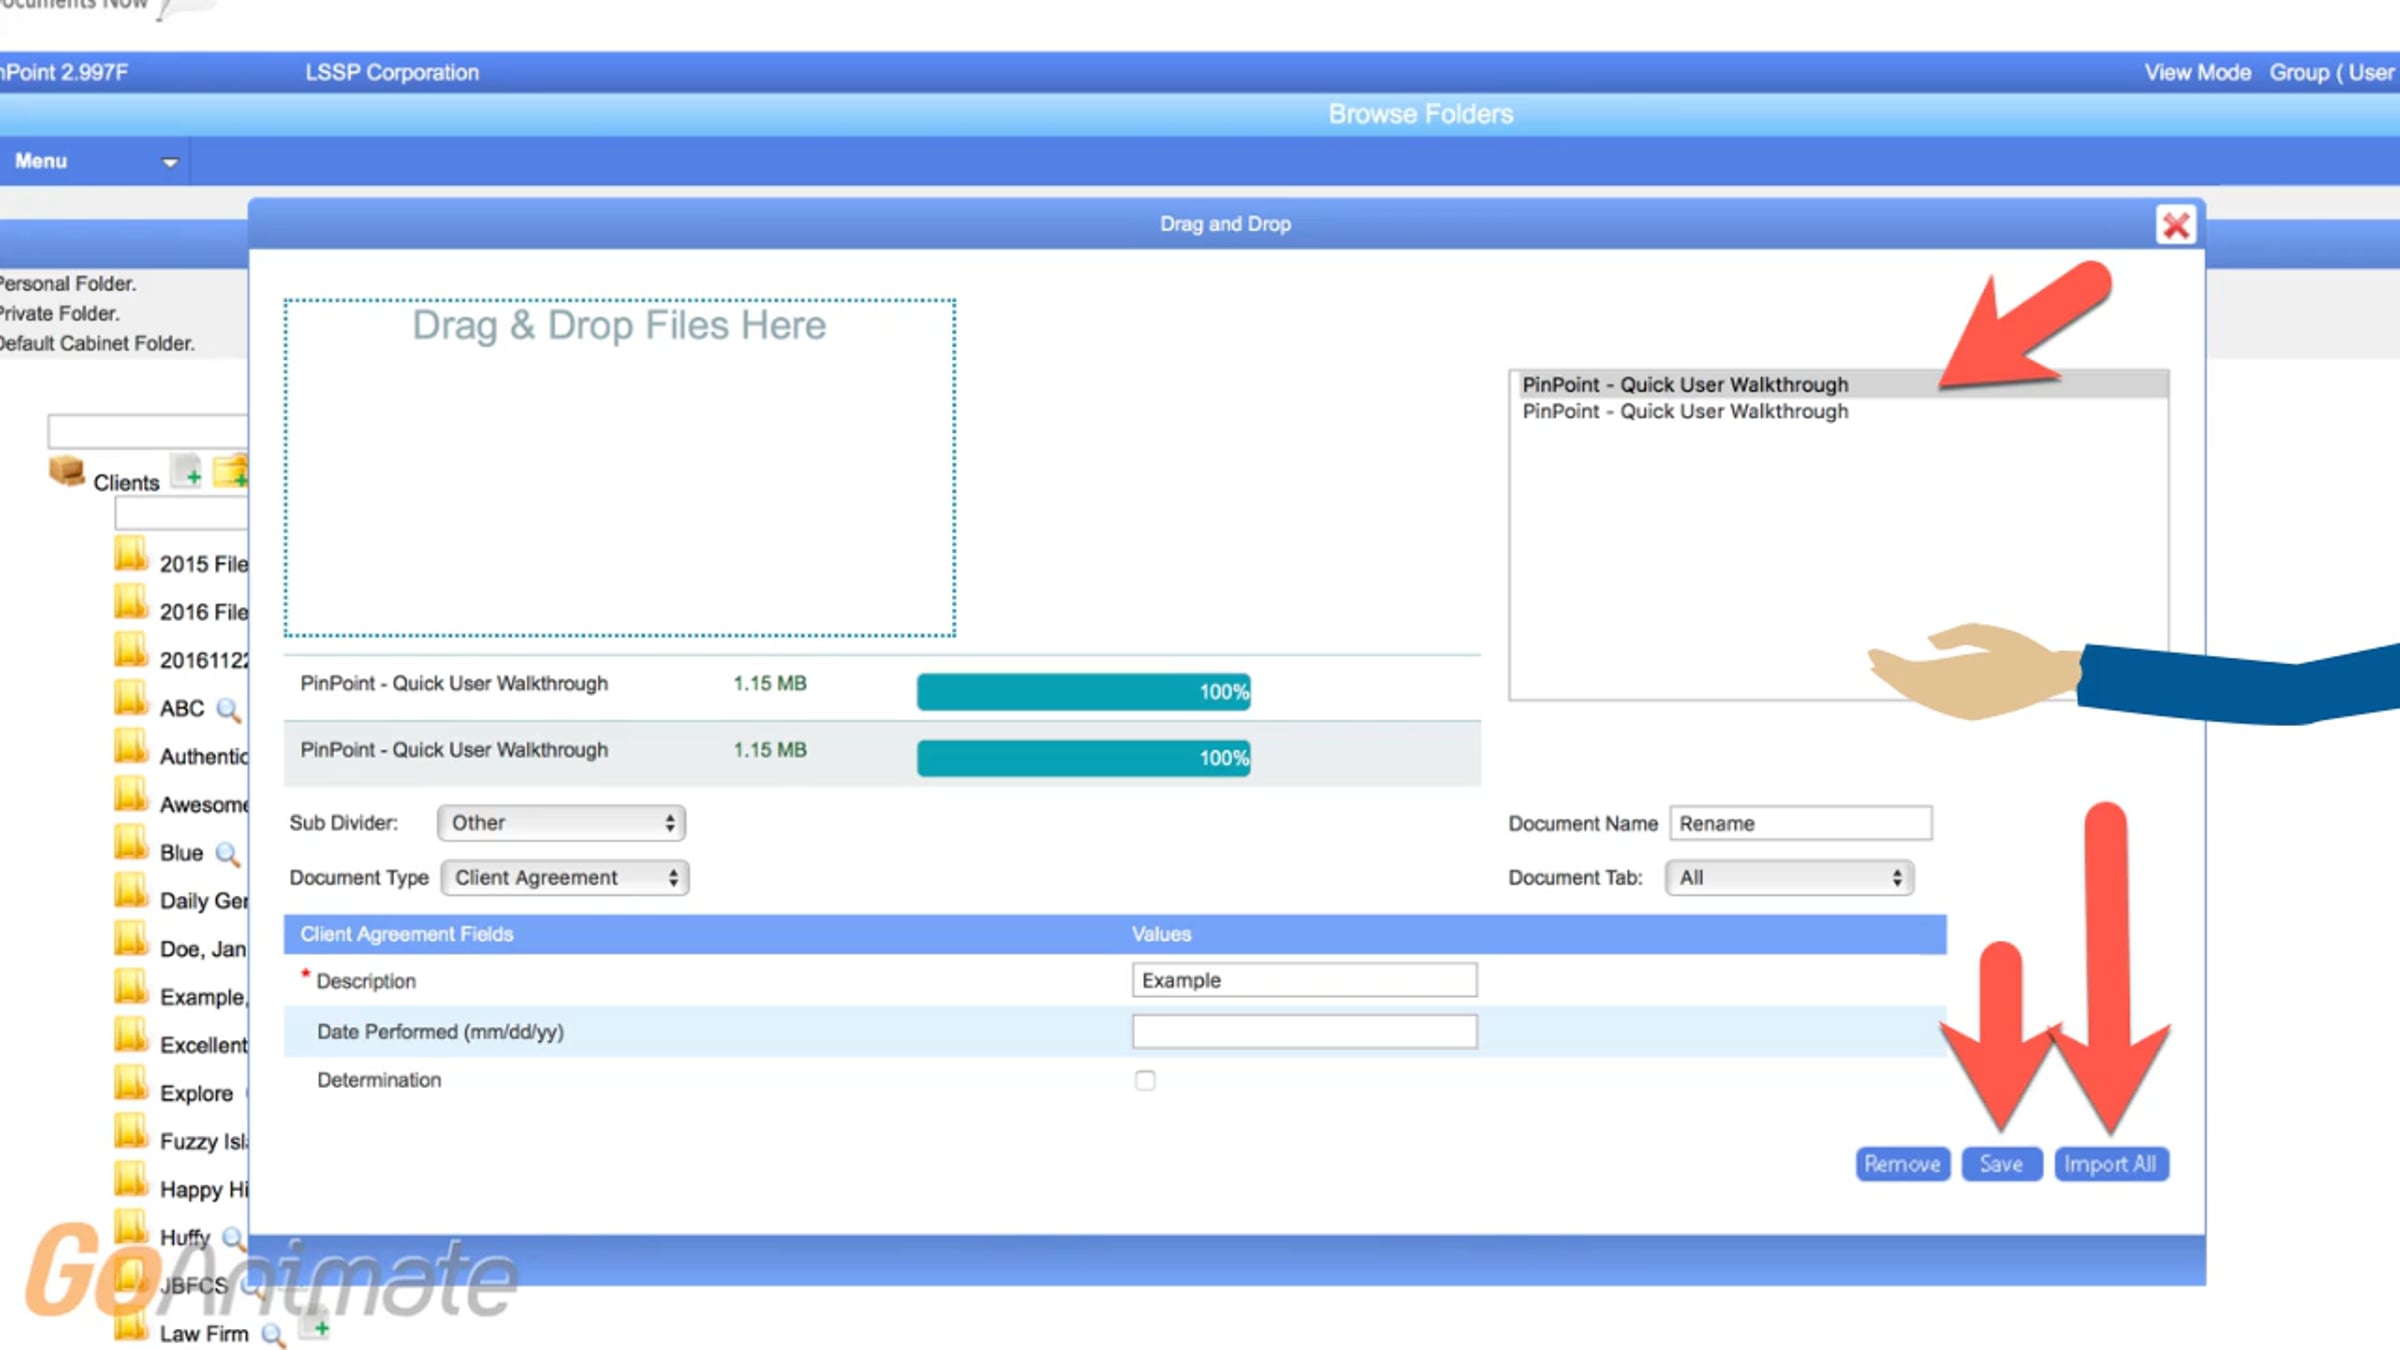Click the Values column header

click(x=1161, y=934)
